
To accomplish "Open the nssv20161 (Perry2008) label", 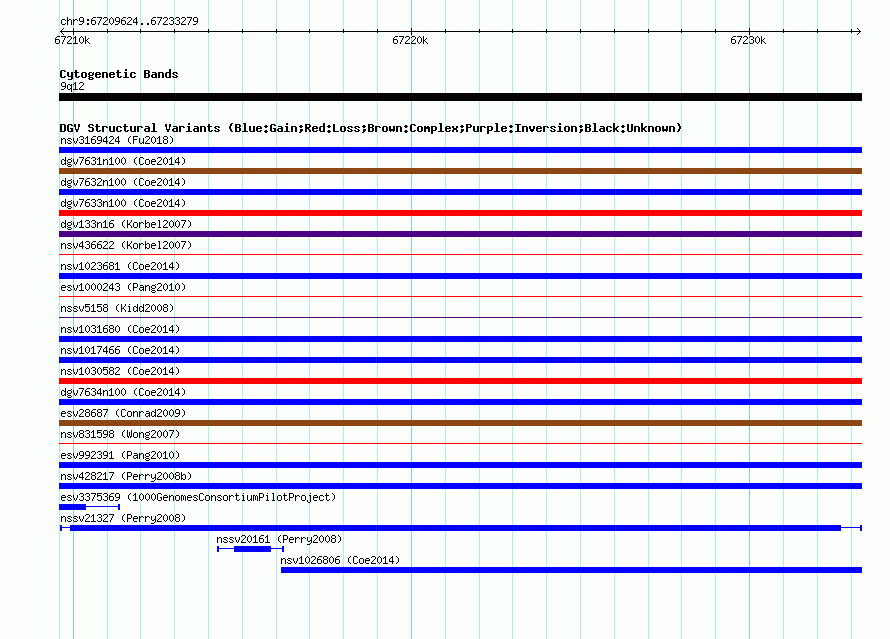I will click(x=279, y=539).
